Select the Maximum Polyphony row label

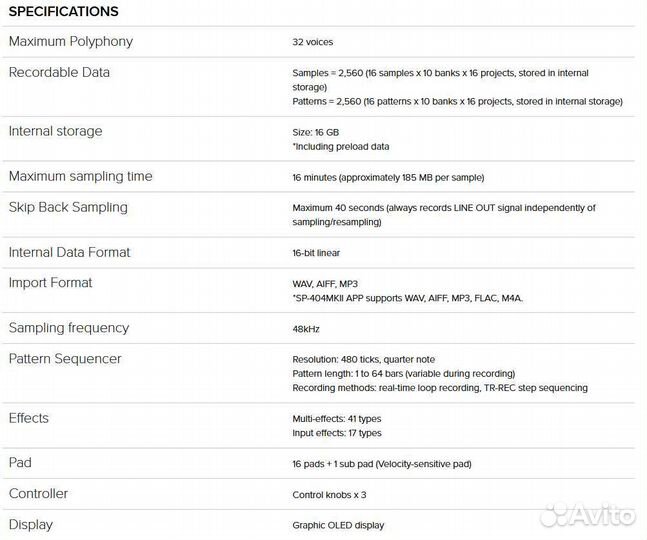point(70,42)
